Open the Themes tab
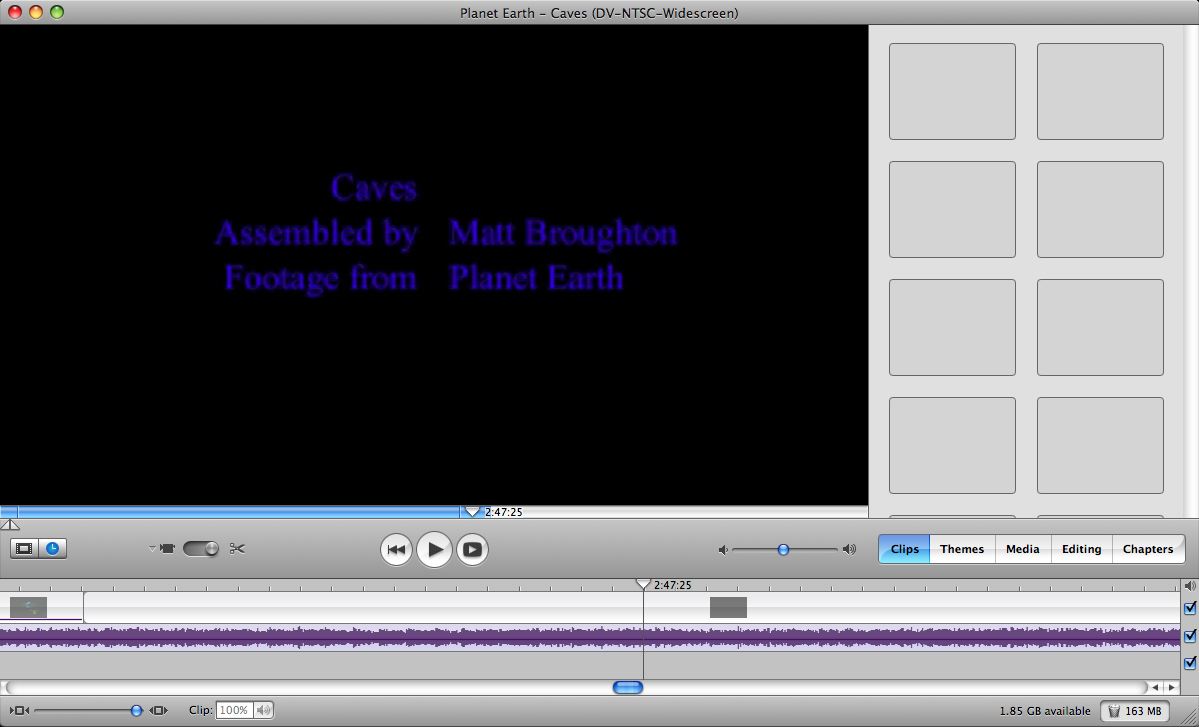 [x=962, y=549]
